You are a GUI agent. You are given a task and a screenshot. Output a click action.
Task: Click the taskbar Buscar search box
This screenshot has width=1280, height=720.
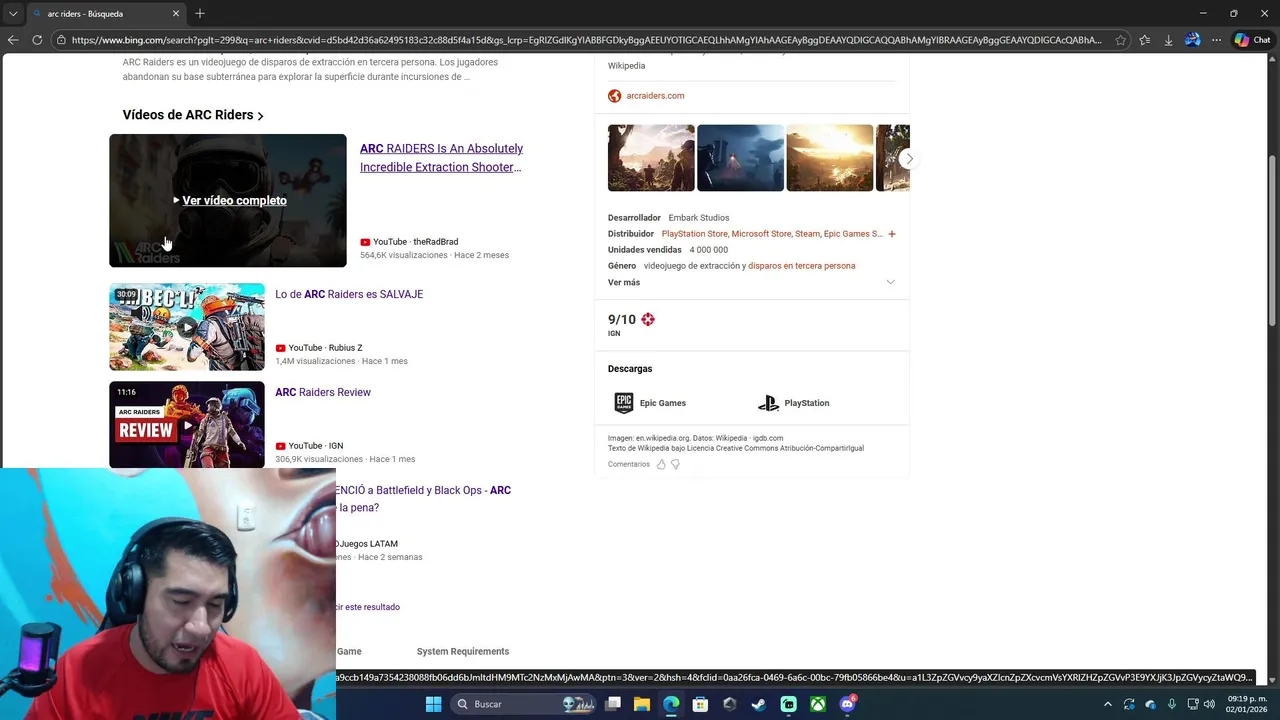pyautogui.click(x=525, y=704)
